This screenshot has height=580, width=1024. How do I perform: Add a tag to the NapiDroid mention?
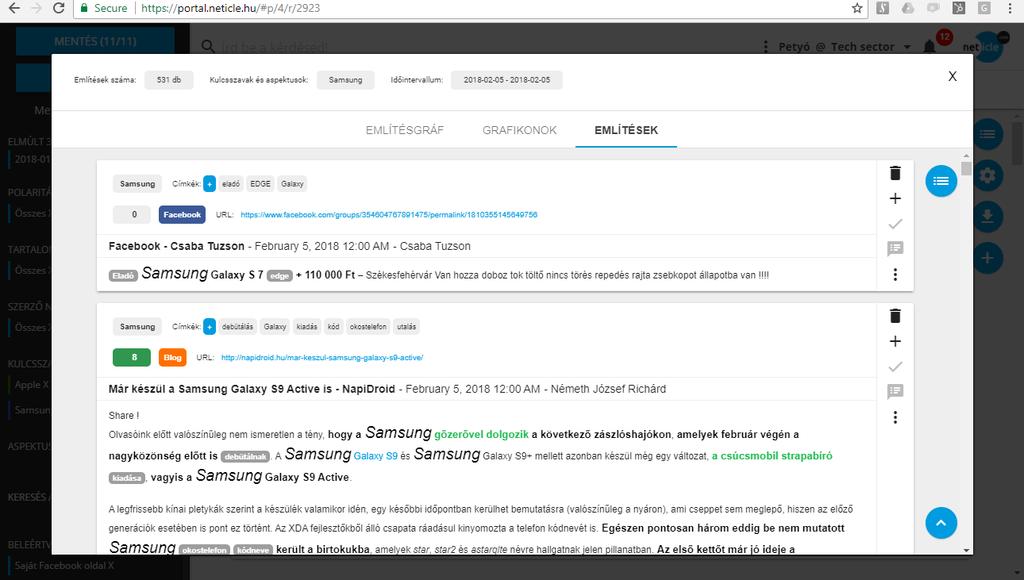209,327
